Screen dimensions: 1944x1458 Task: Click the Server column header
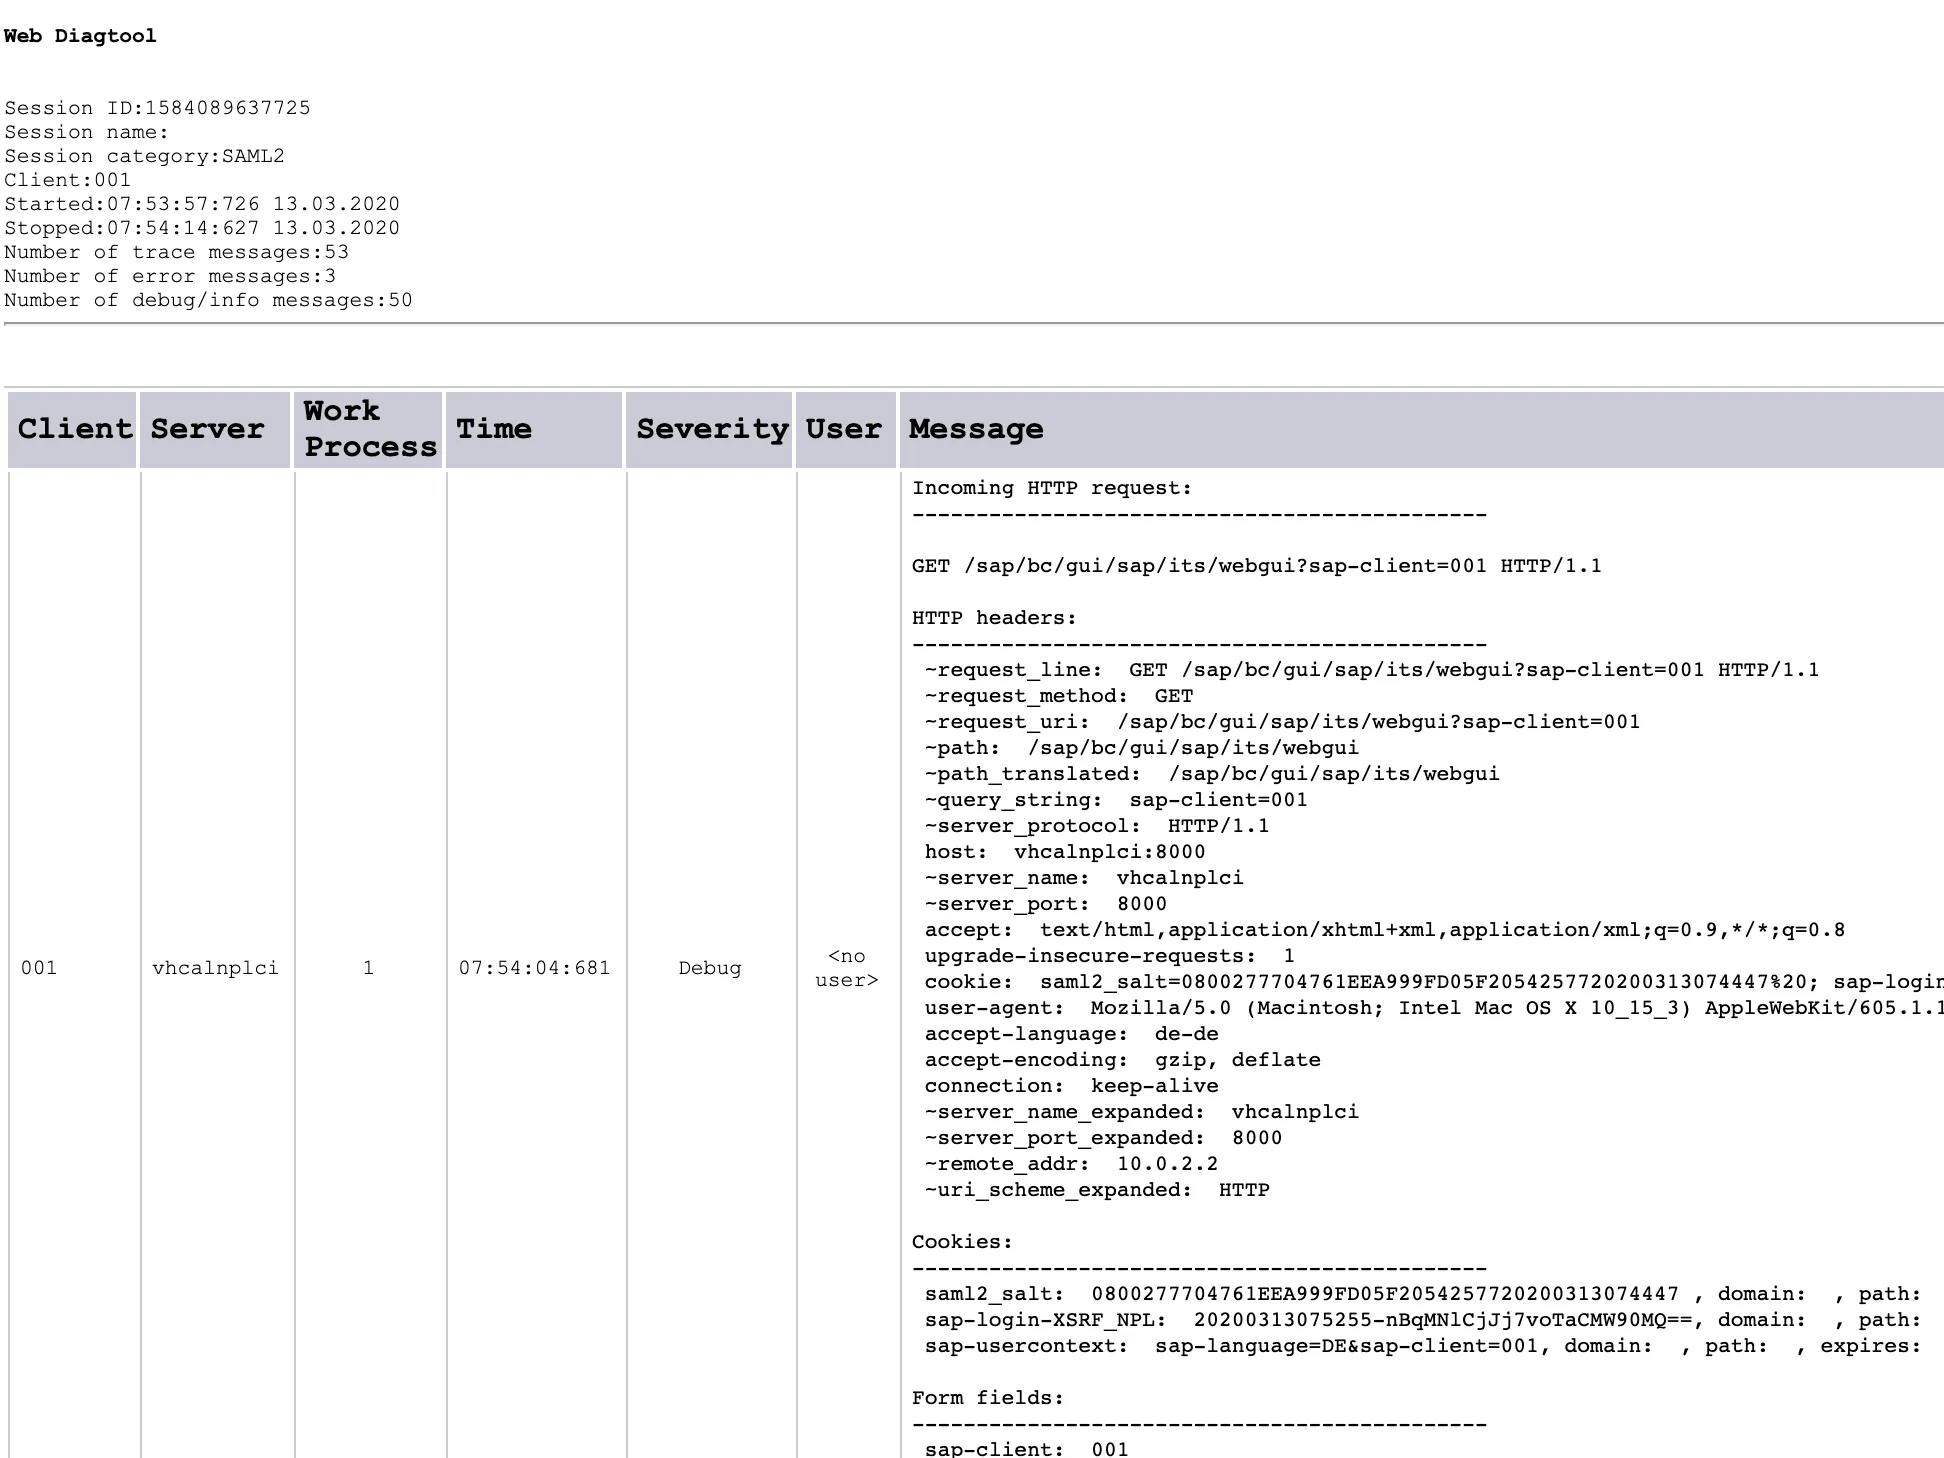point(207,429)
